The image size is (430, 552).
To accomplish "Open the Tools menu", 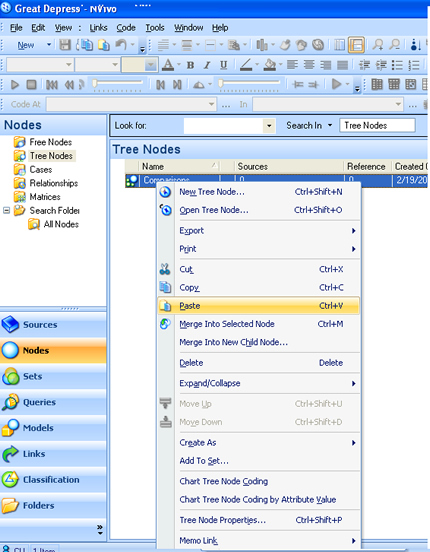I will click(155, 28).
